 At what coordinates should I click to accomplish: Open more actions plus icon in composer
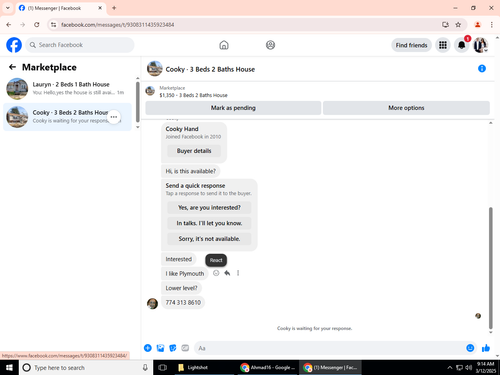click(x=148, y=348)
